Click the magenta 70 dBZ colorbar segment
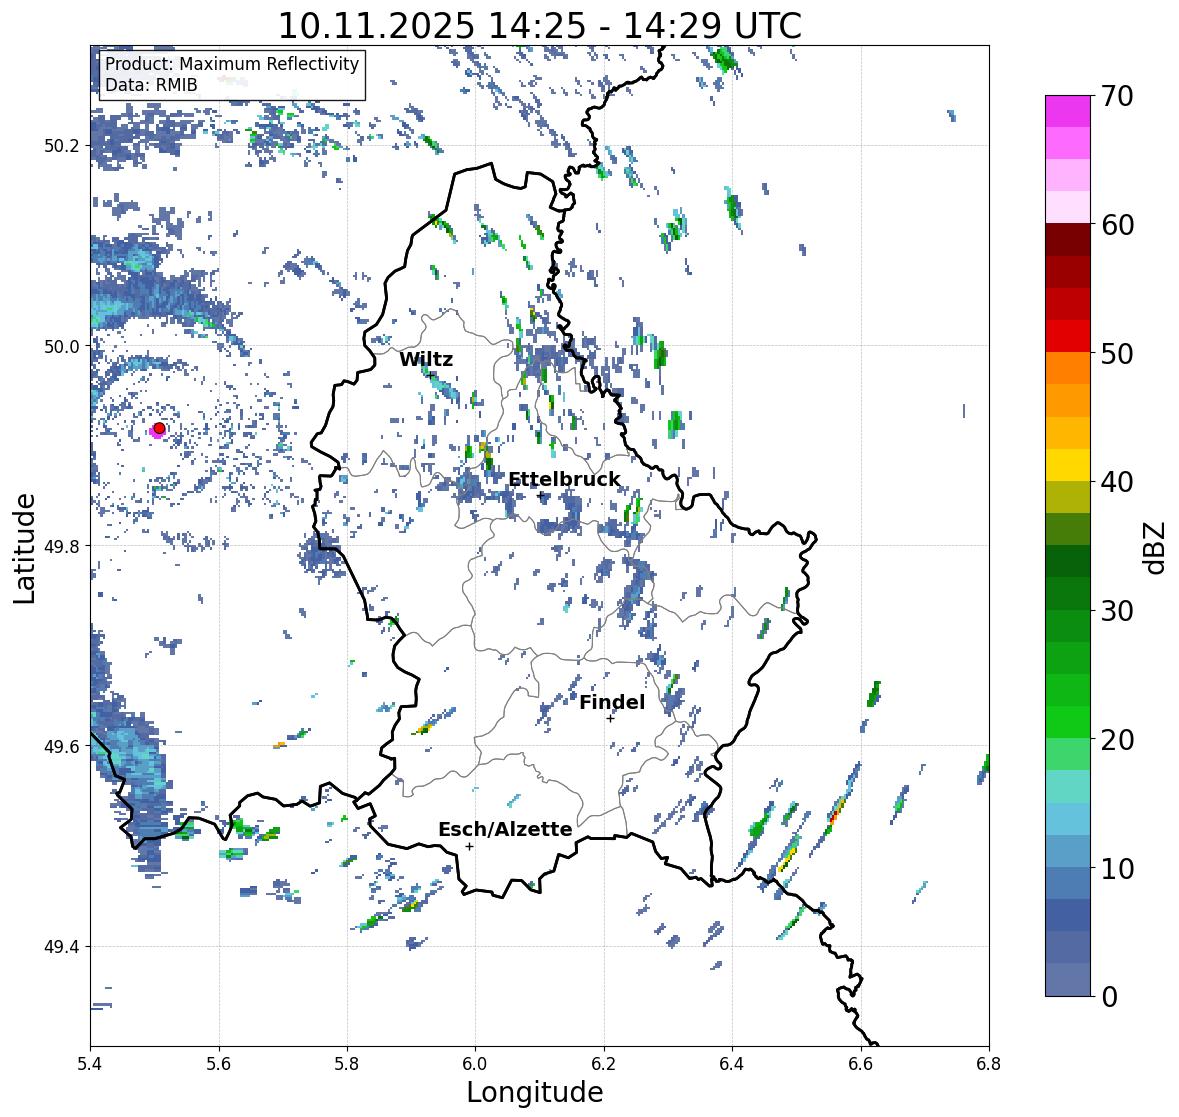The width and height of the screenshot is (1179, 1117). [x=1068, y=111]
